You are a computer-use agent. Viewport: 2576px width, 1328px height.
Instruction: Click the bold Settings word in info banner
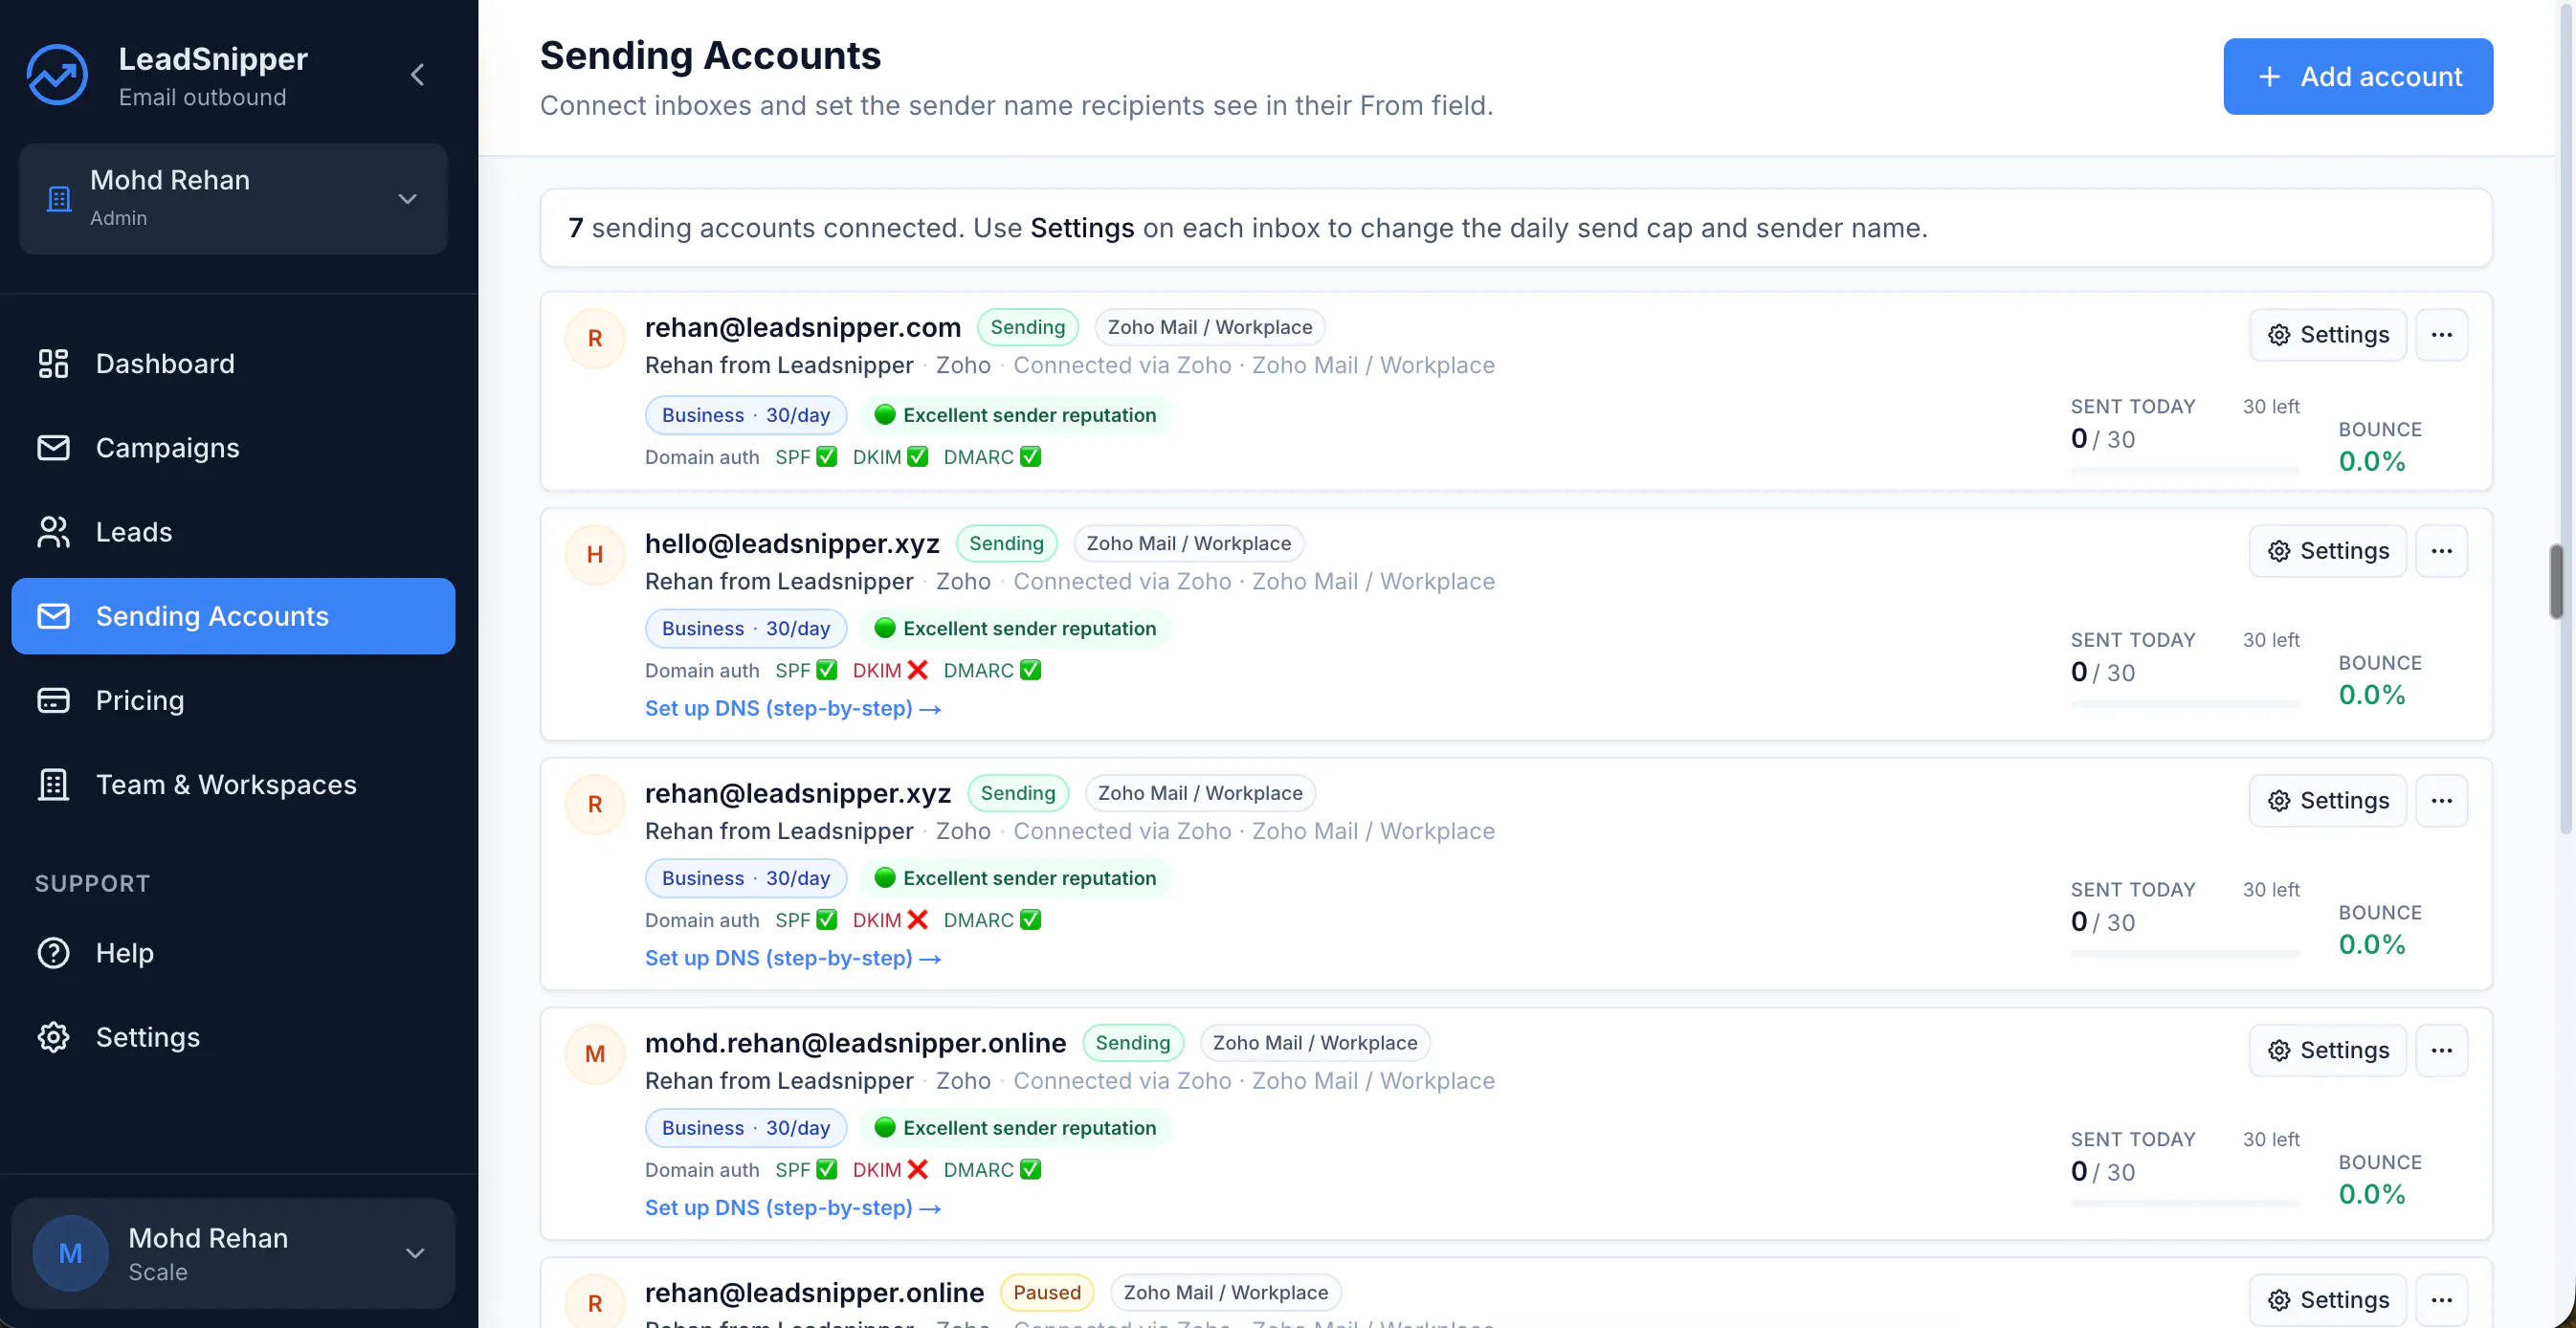[1082, 228]
